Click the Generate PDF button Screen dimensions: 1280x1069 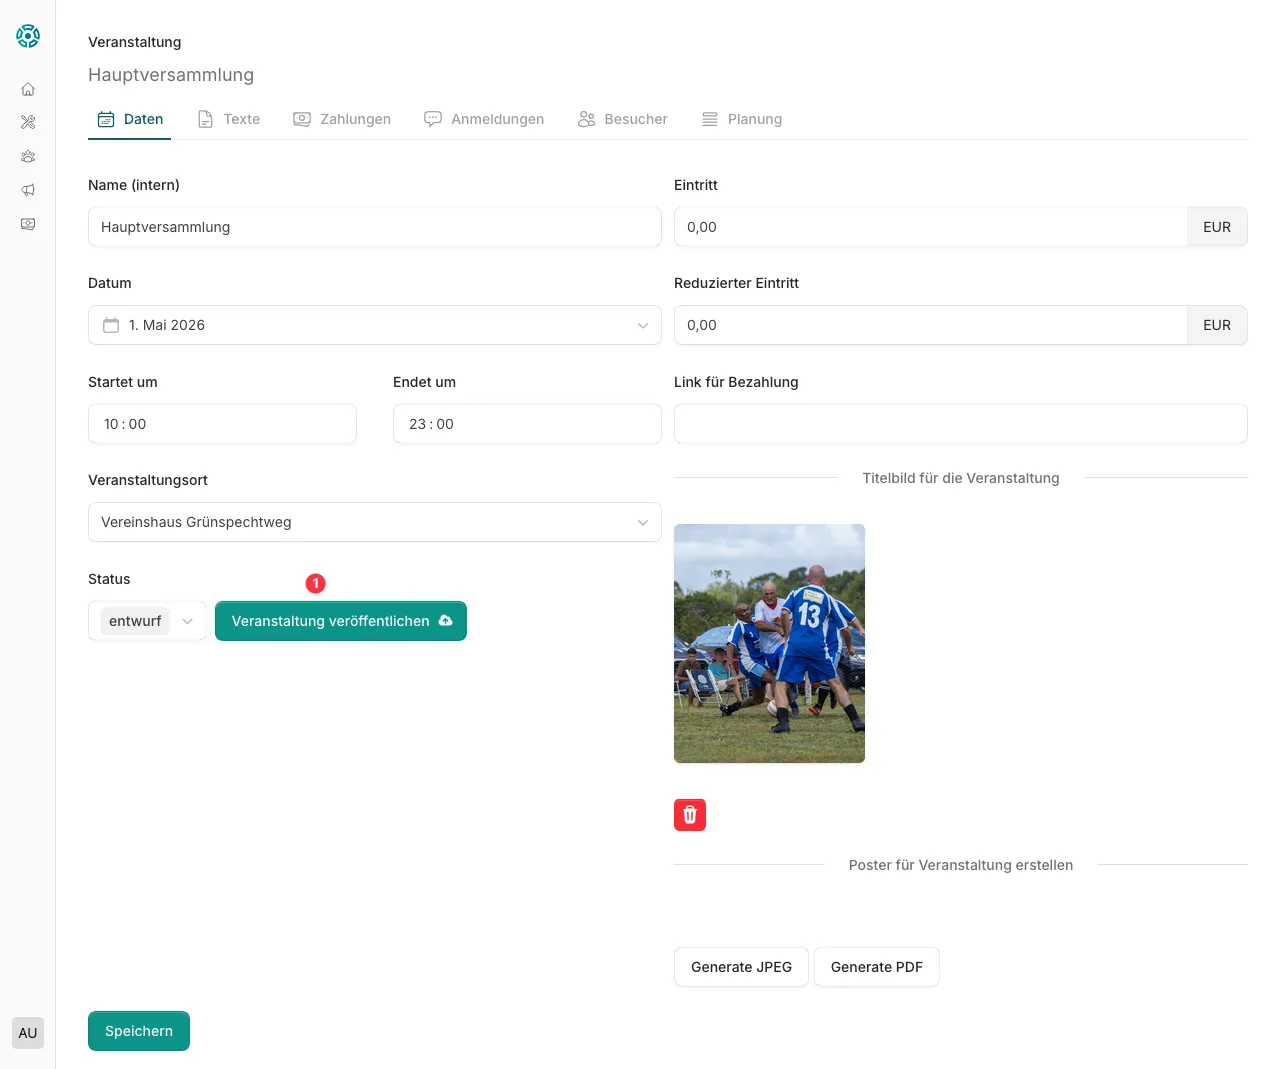pos(877,967)
